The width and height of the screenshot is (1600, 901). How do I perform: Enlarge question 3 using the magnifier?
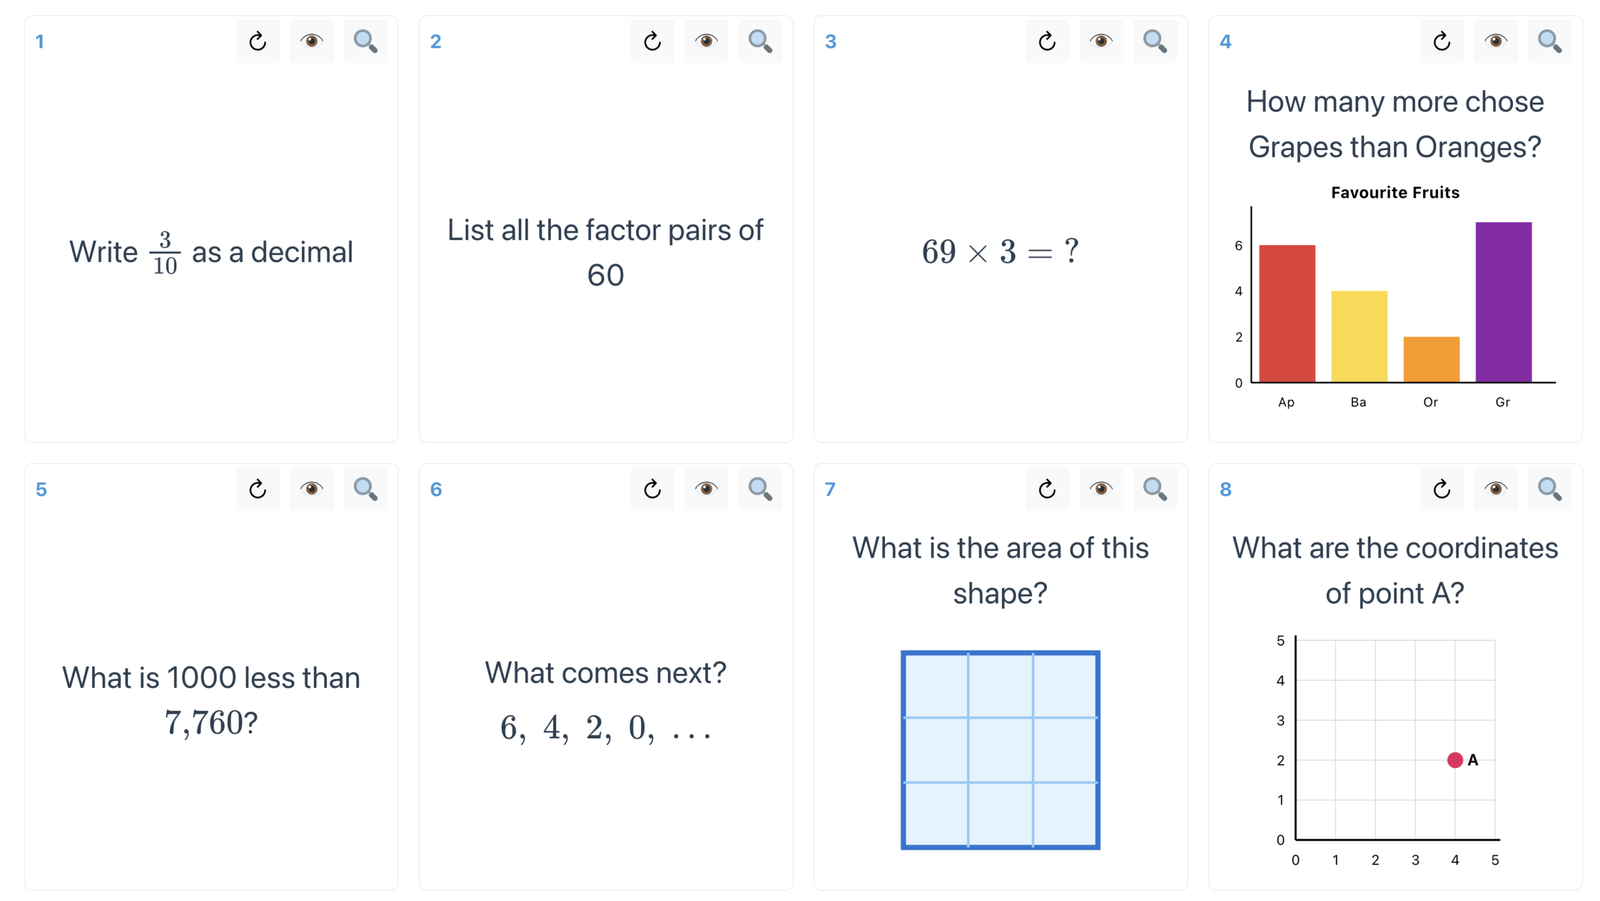pos(1154,42)
